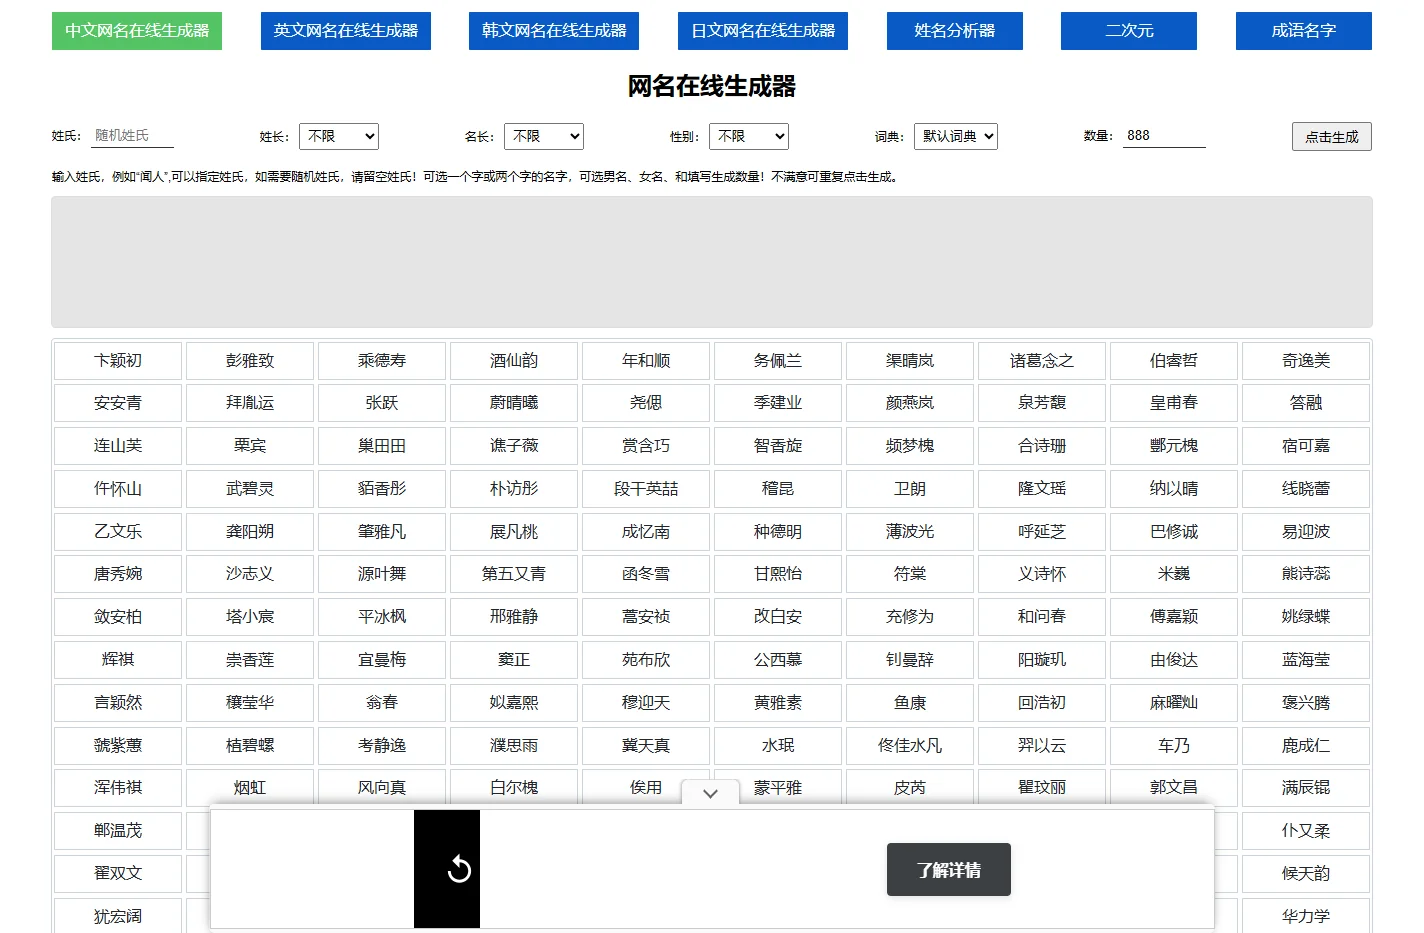
Task: Select the name 皇甫春
Action: click(x=1174, y=403)
